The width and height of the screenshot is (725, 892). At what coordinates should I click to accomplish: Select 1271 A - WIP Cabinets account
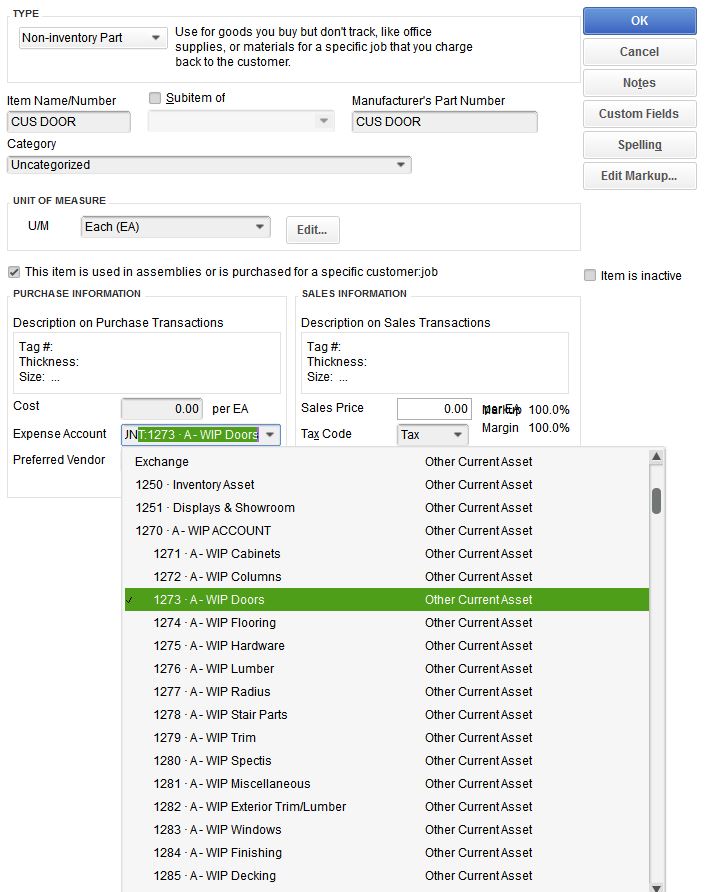pyautogui.click(x=217, y=554)
